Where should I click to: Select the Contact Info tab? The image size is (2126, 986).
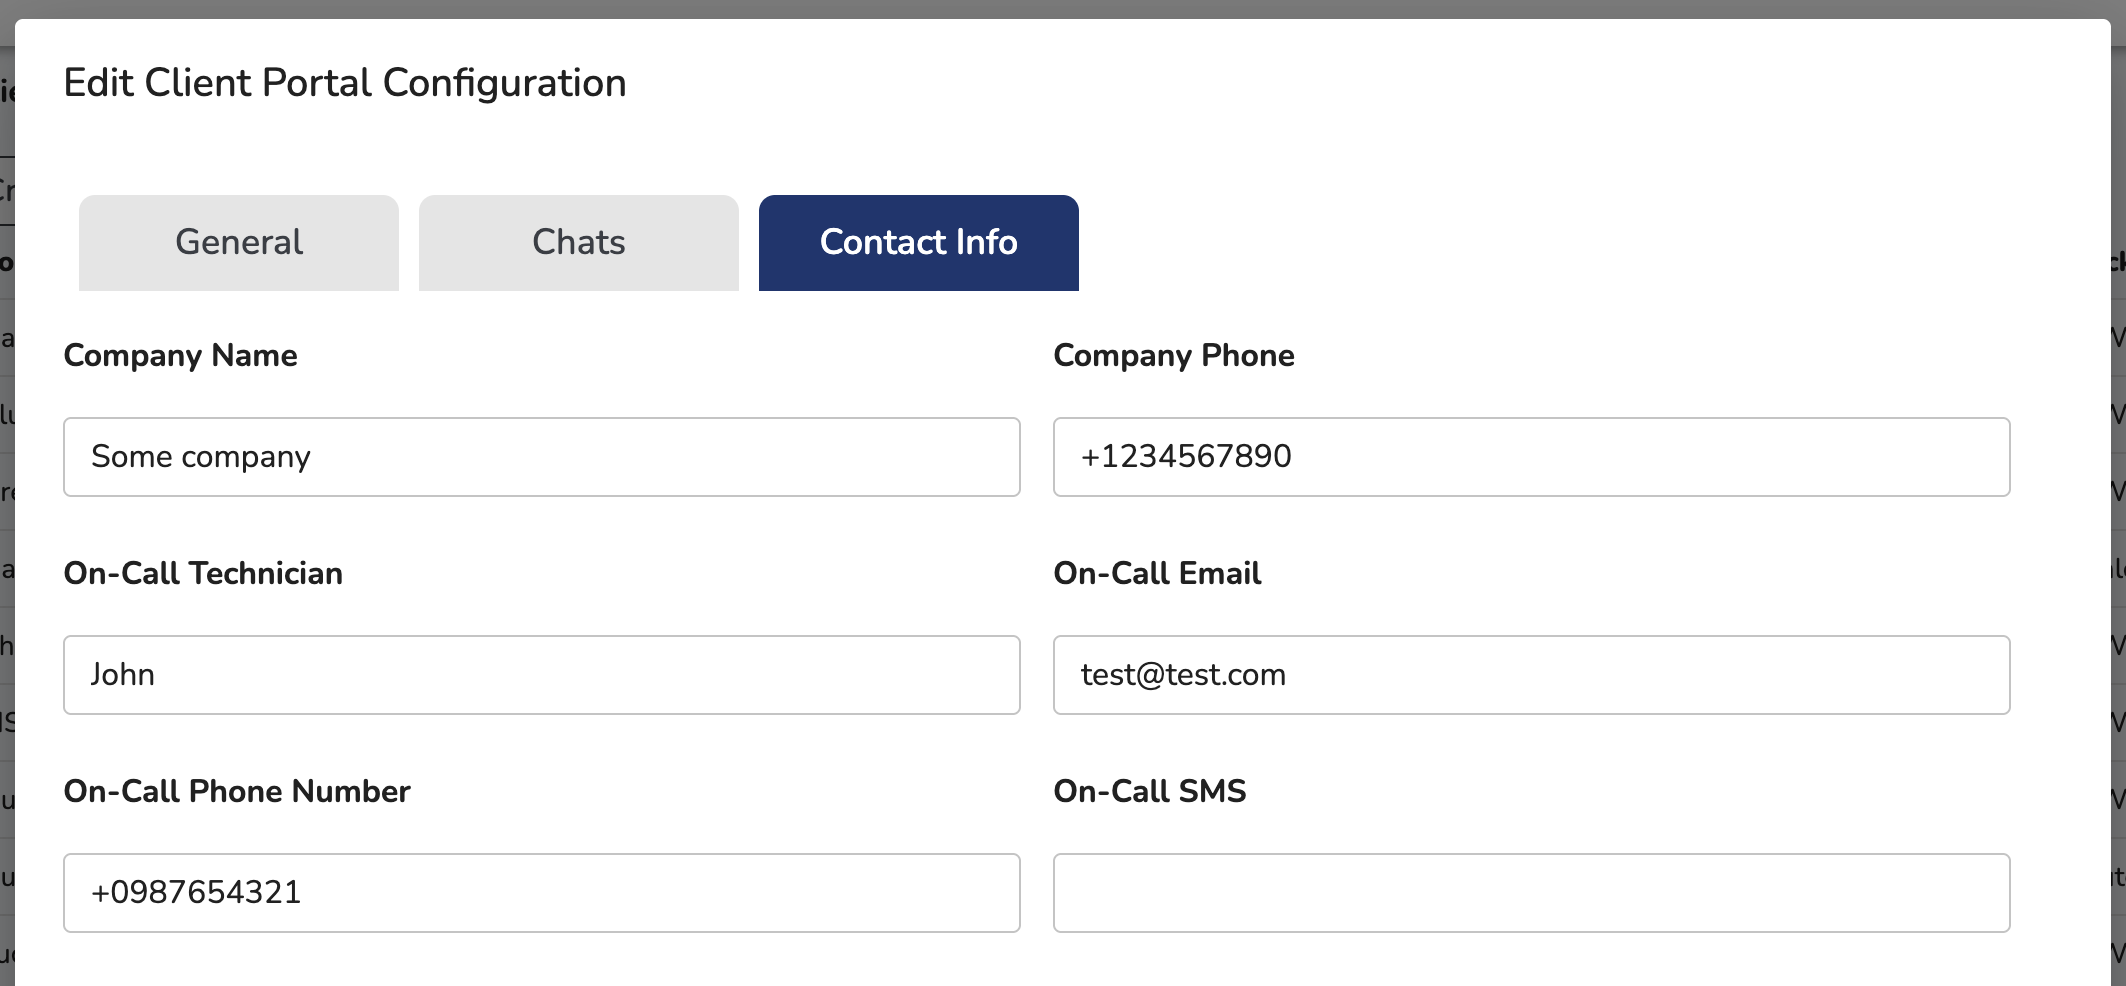tap(918, 243)
